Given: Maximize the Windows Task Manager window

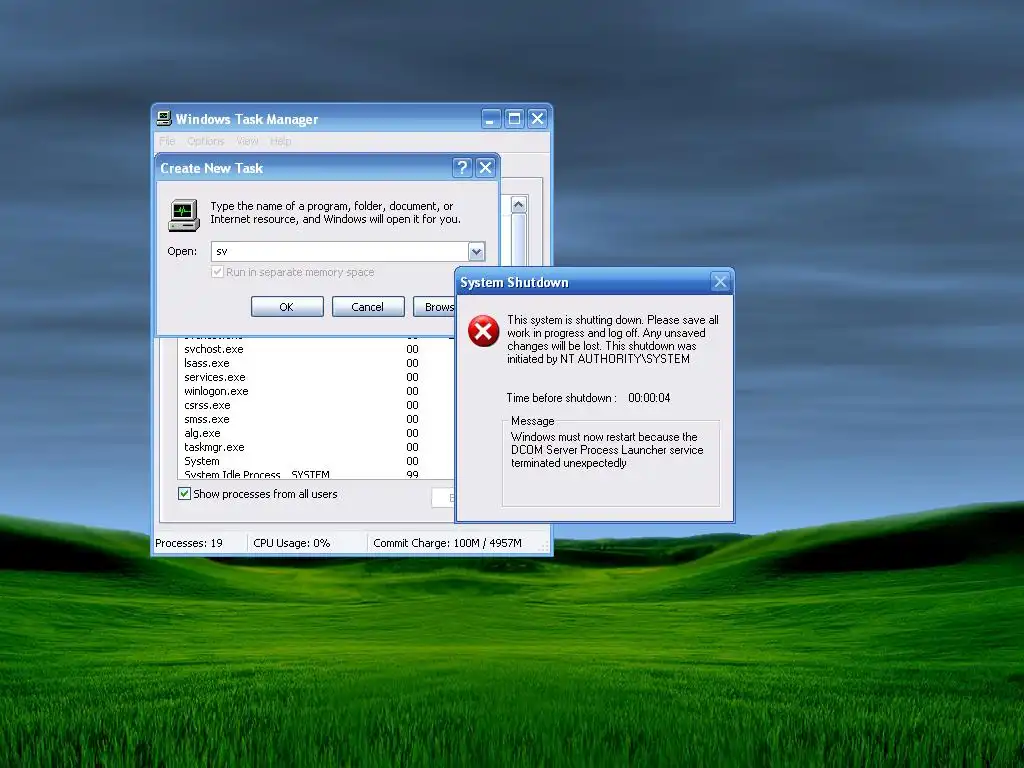Looking at the screenshot, I should pos(515,119).
